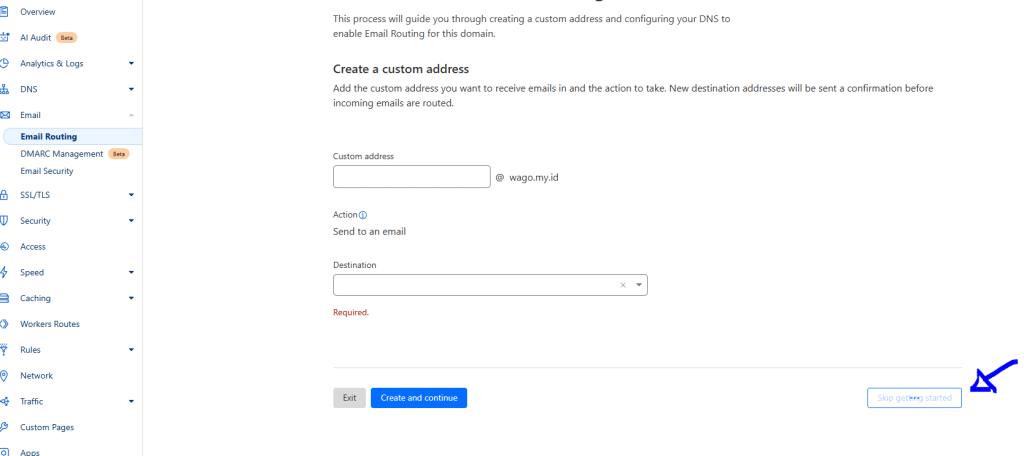Clear the Destination field selection
The height and width of the screenshot is (456, 1024).
coord(622,285)
